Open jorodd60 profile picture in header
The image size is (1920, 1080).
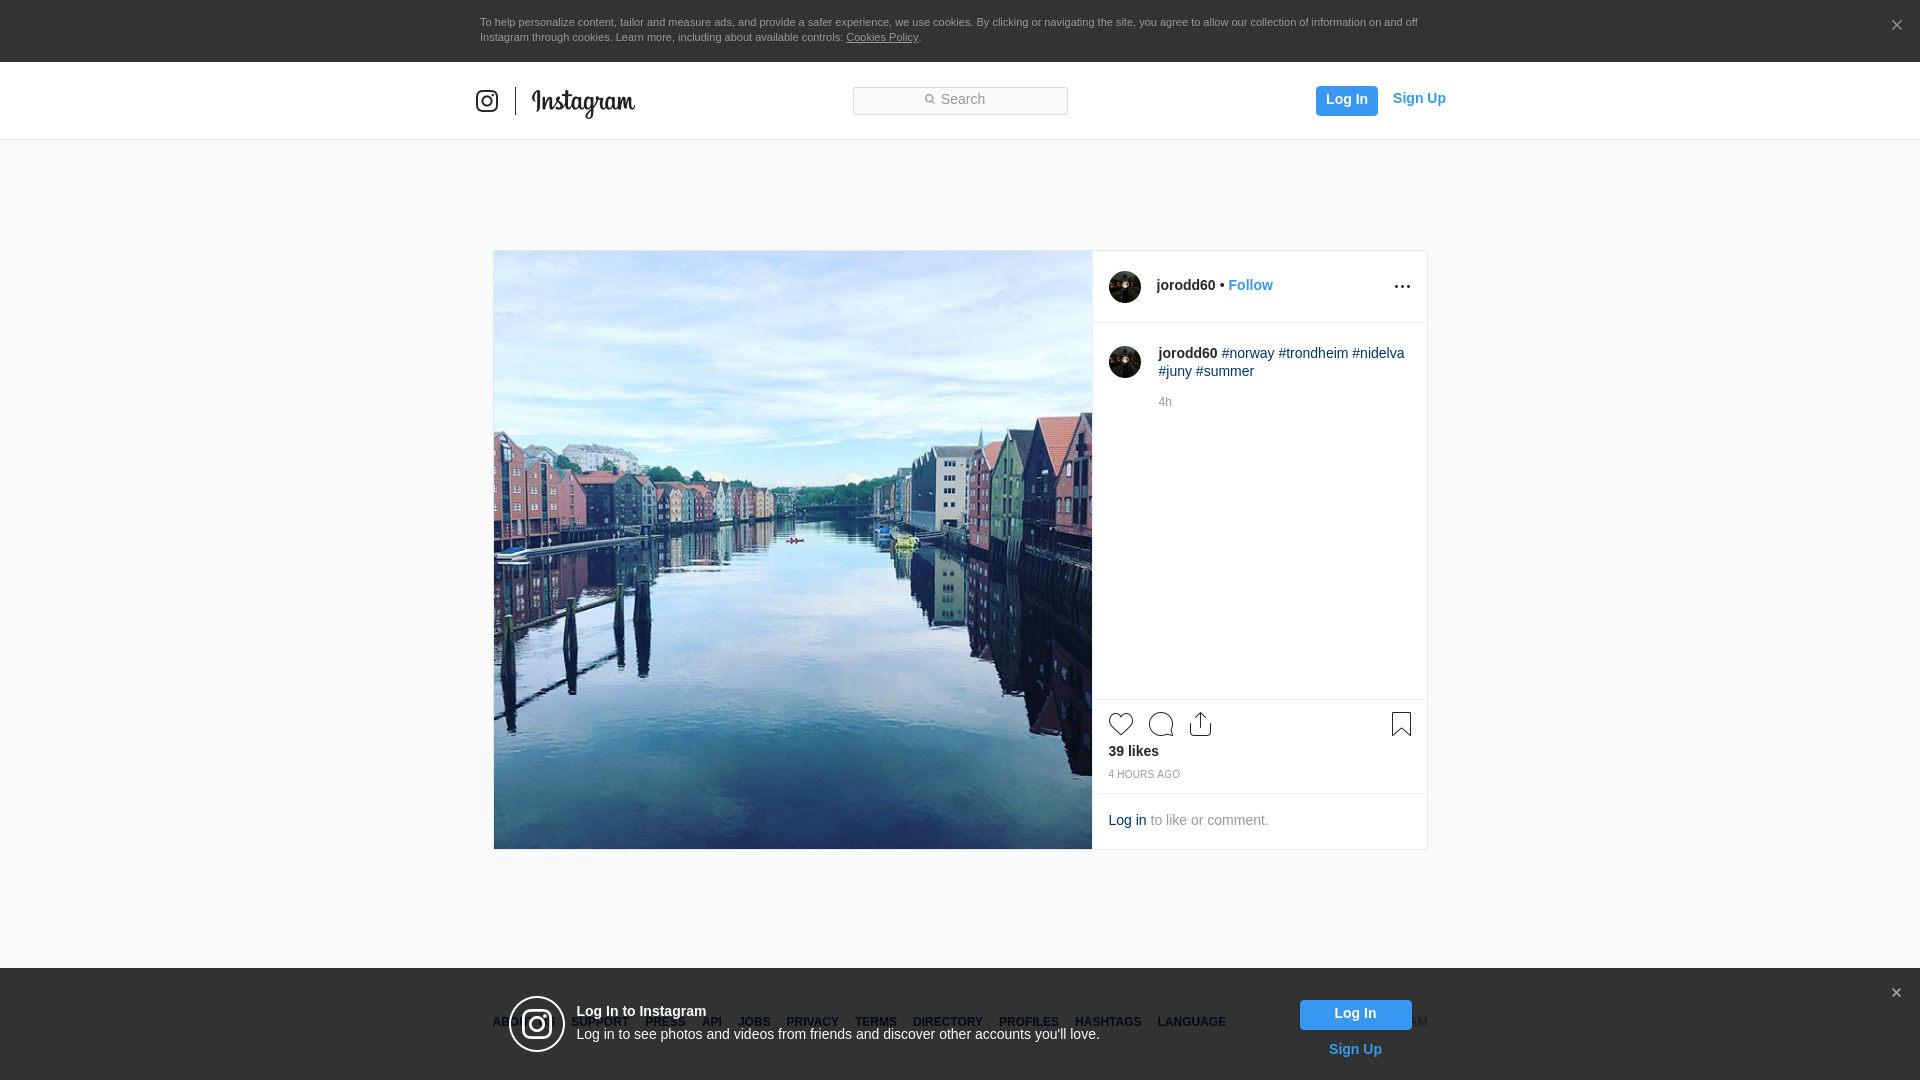pos(1125,287)
